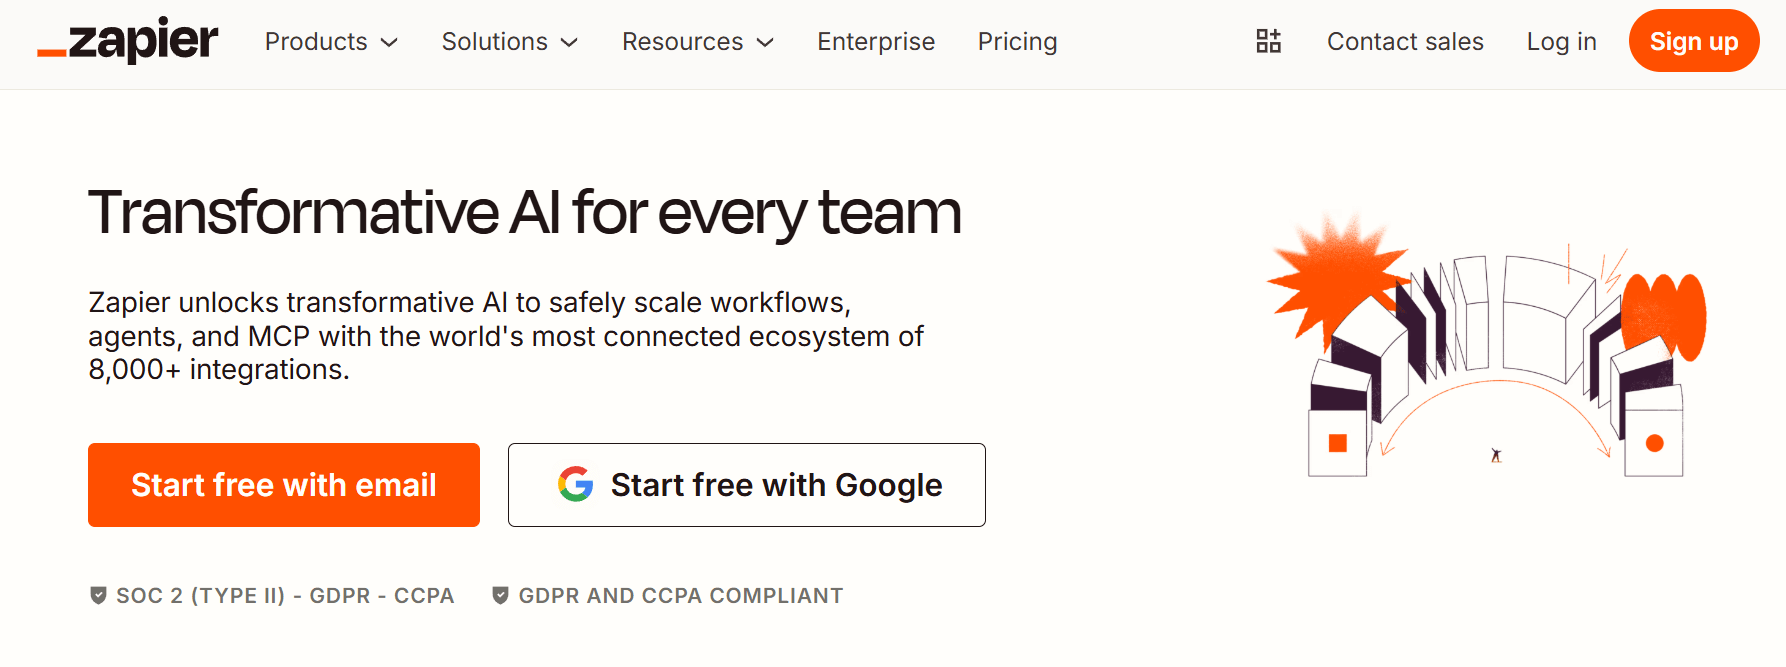
Task: Open the Solutions dropdown
Action: (x=510, y=41)
